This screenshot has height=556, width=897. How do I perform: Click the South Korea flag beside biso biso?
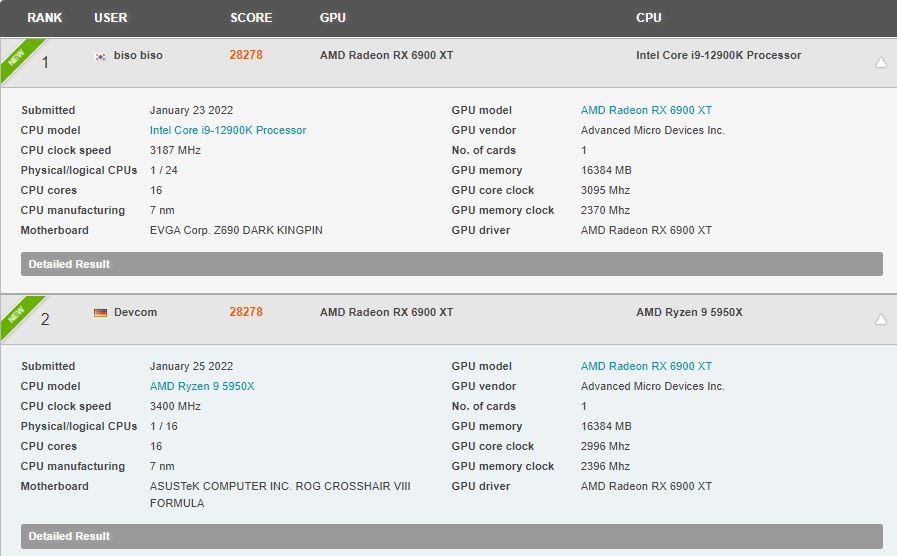click(x=100, y=56)
